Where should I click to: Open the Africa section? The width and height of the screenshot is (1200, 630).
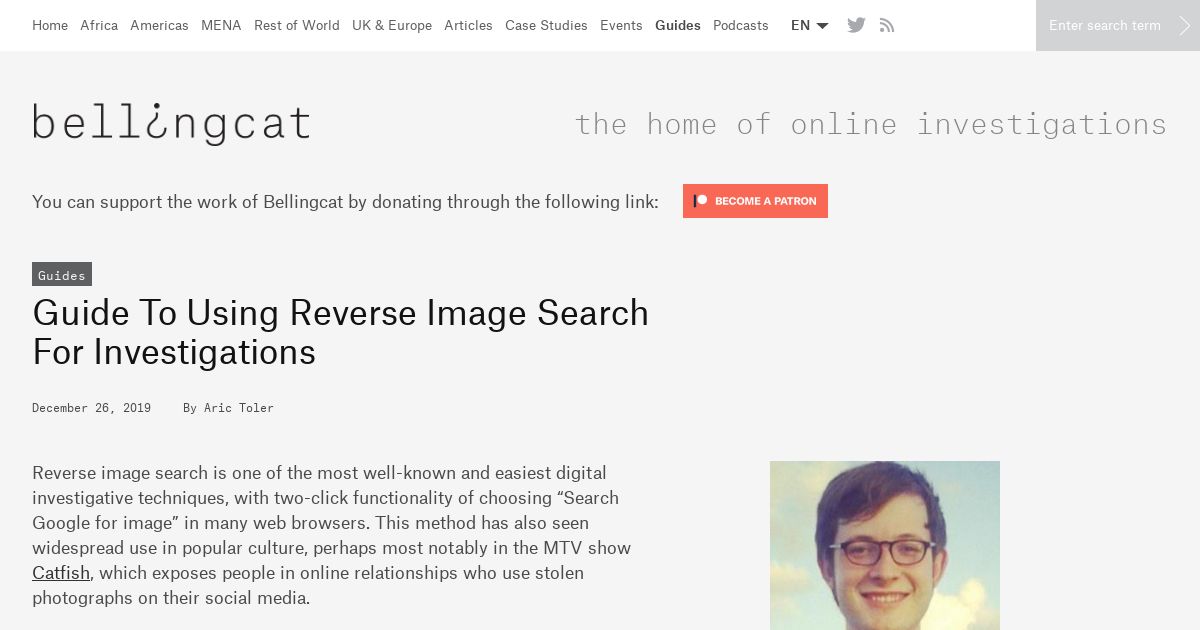[x=99, y=25]
